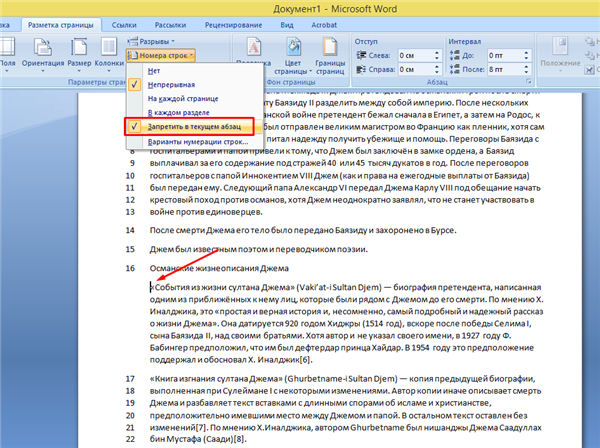Decrease the После spacing after value
This screenshot has width=600, height=448.
pos(527,72)
